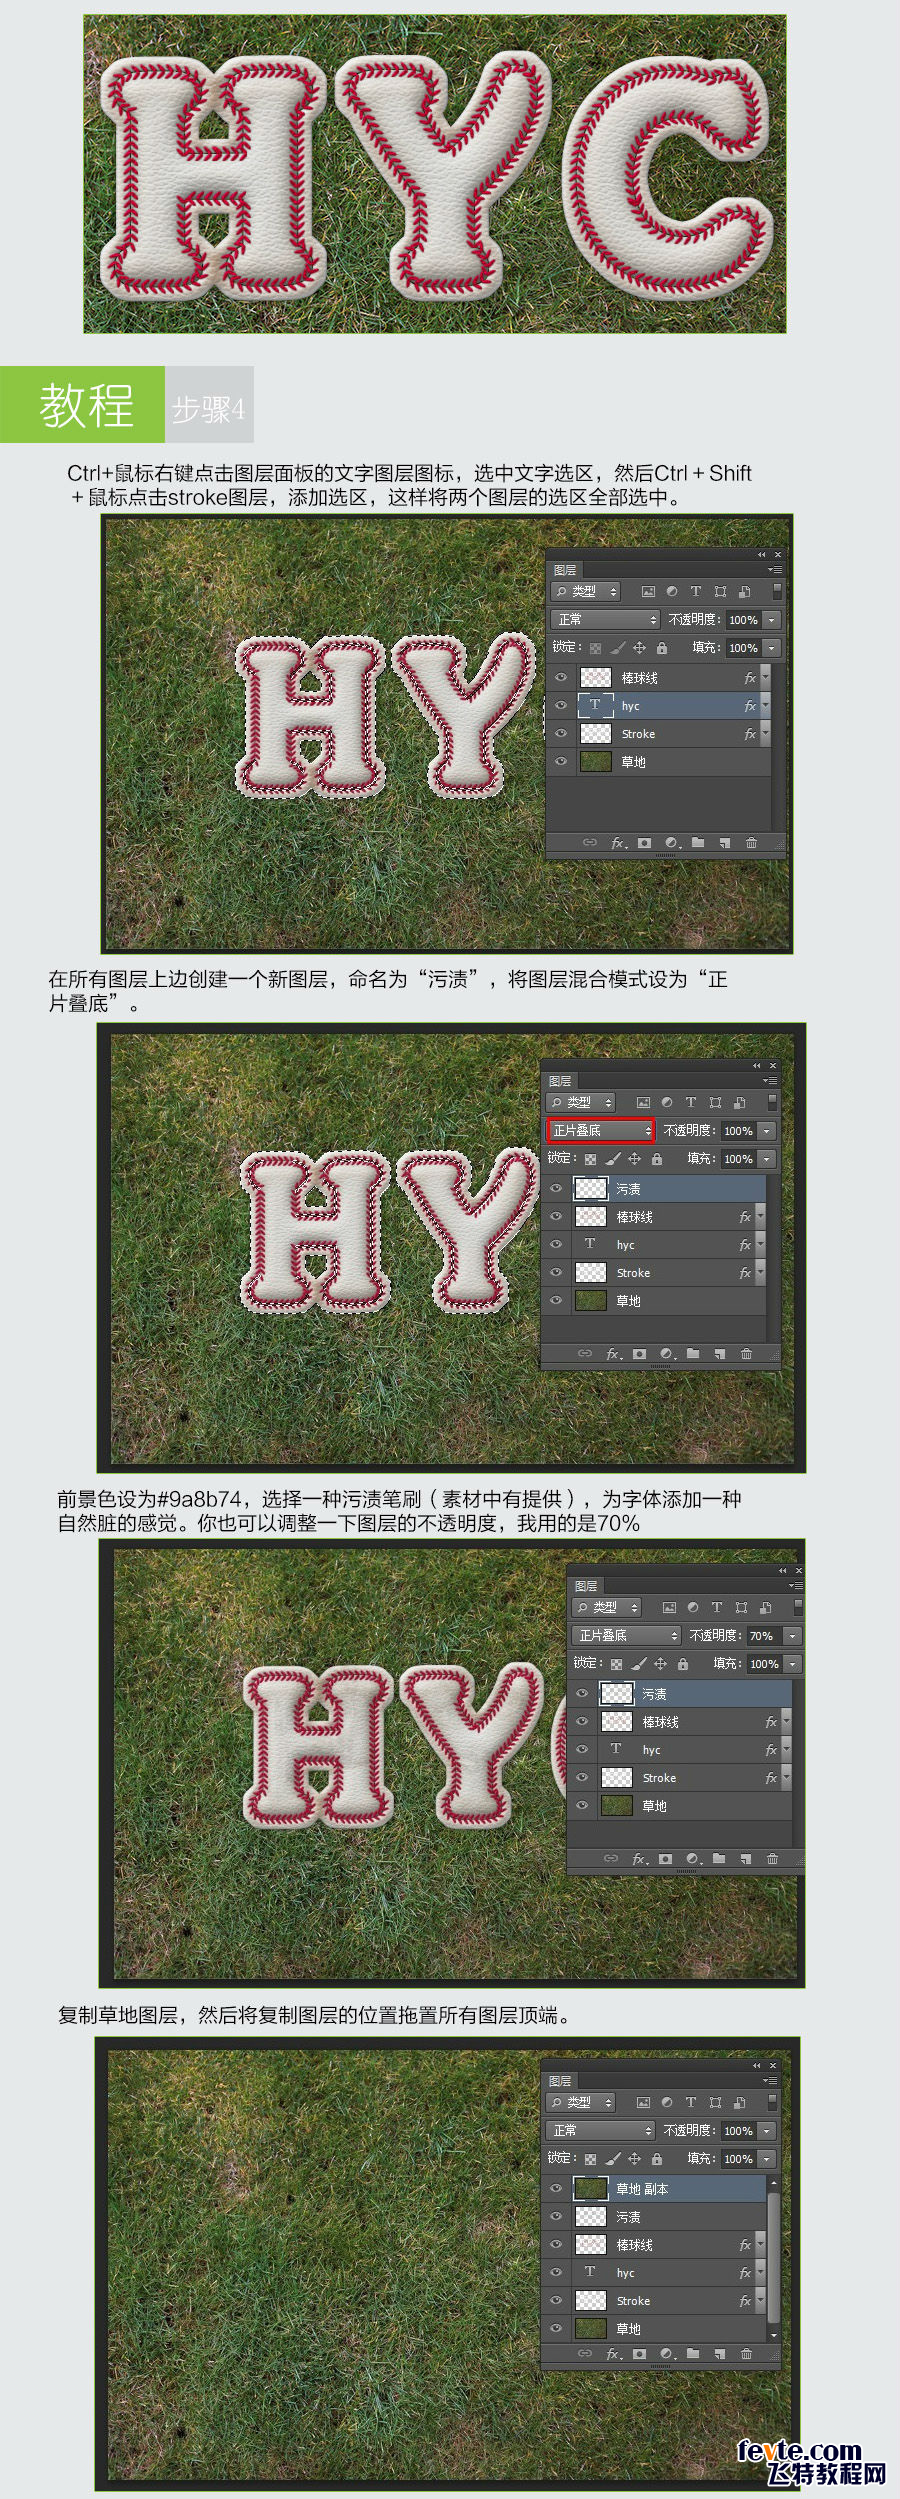The height and width of the screenshot is (2499, 900).
Task: Open opacity arrow next to 70% value
Action: [792, 1636]
